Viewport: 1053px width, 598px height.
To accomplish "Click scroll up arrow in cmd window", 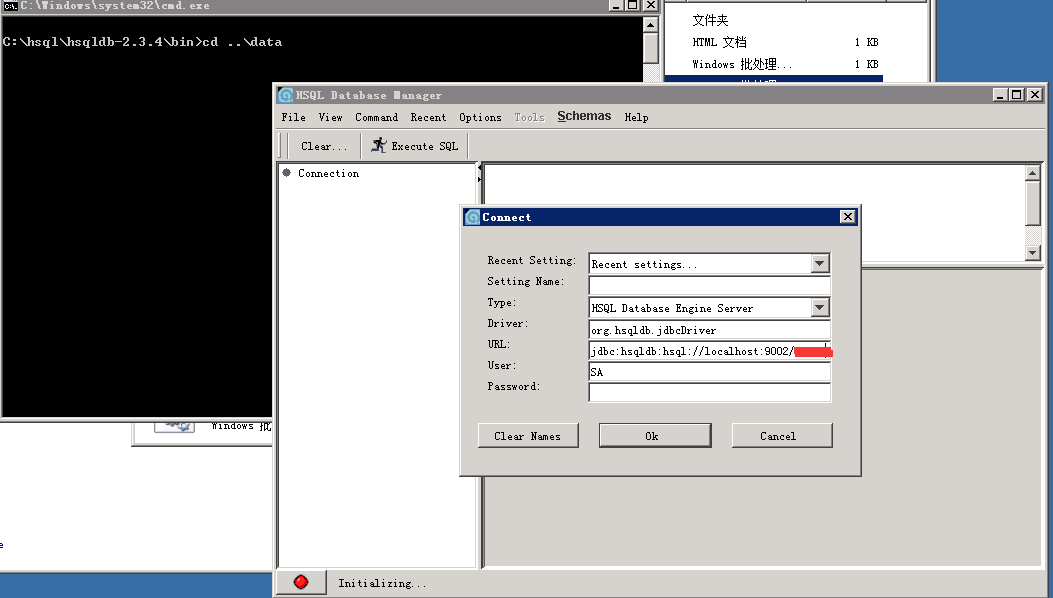I will pos(650,25).
